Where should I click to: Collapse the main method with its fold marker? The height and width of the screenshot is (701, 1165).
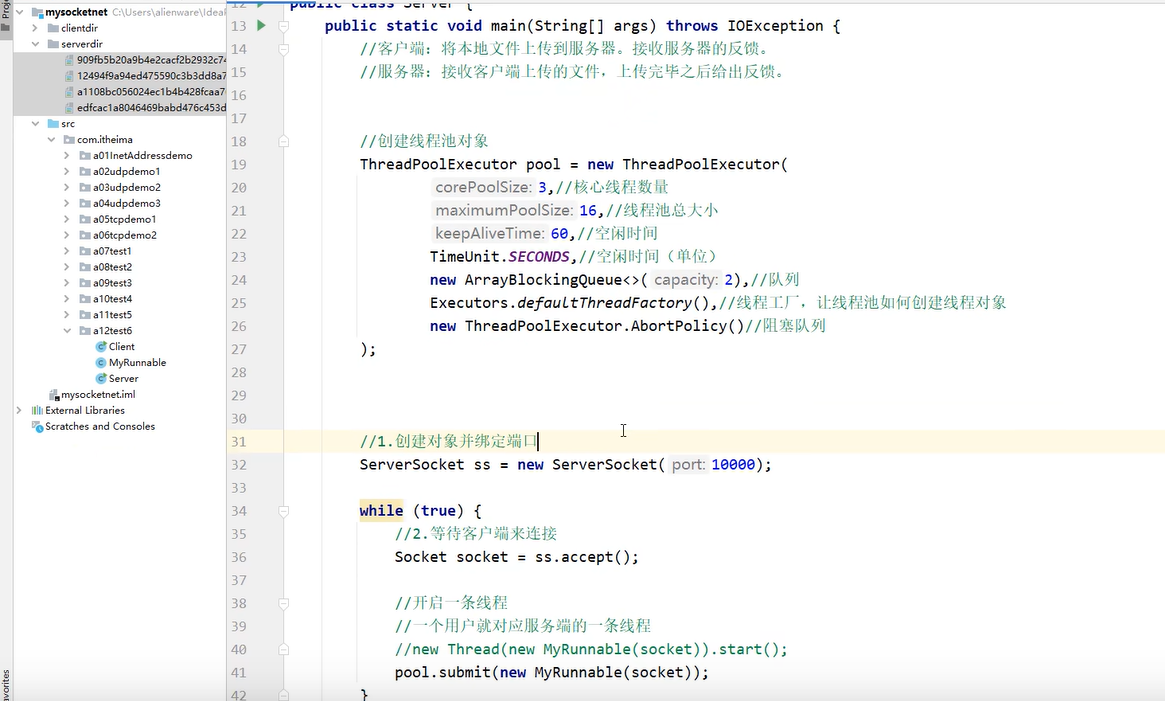click(283, 25)
